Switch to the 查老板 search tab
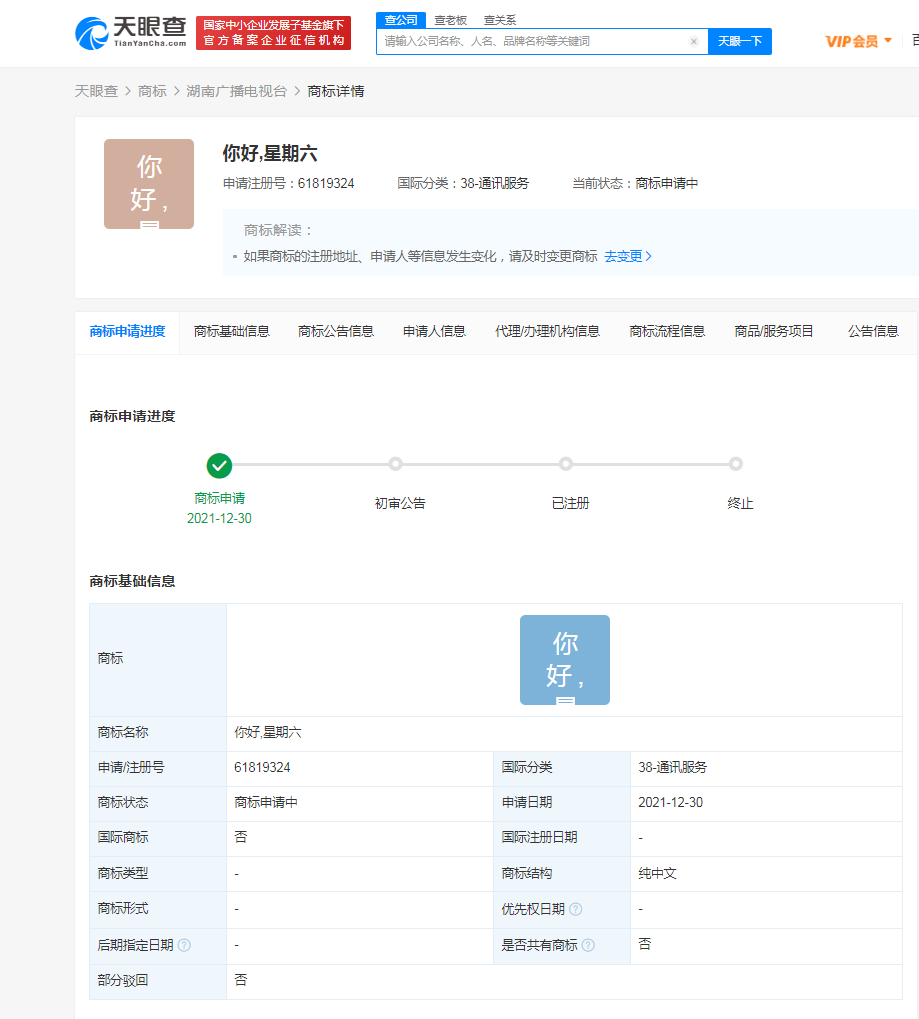 450,20
